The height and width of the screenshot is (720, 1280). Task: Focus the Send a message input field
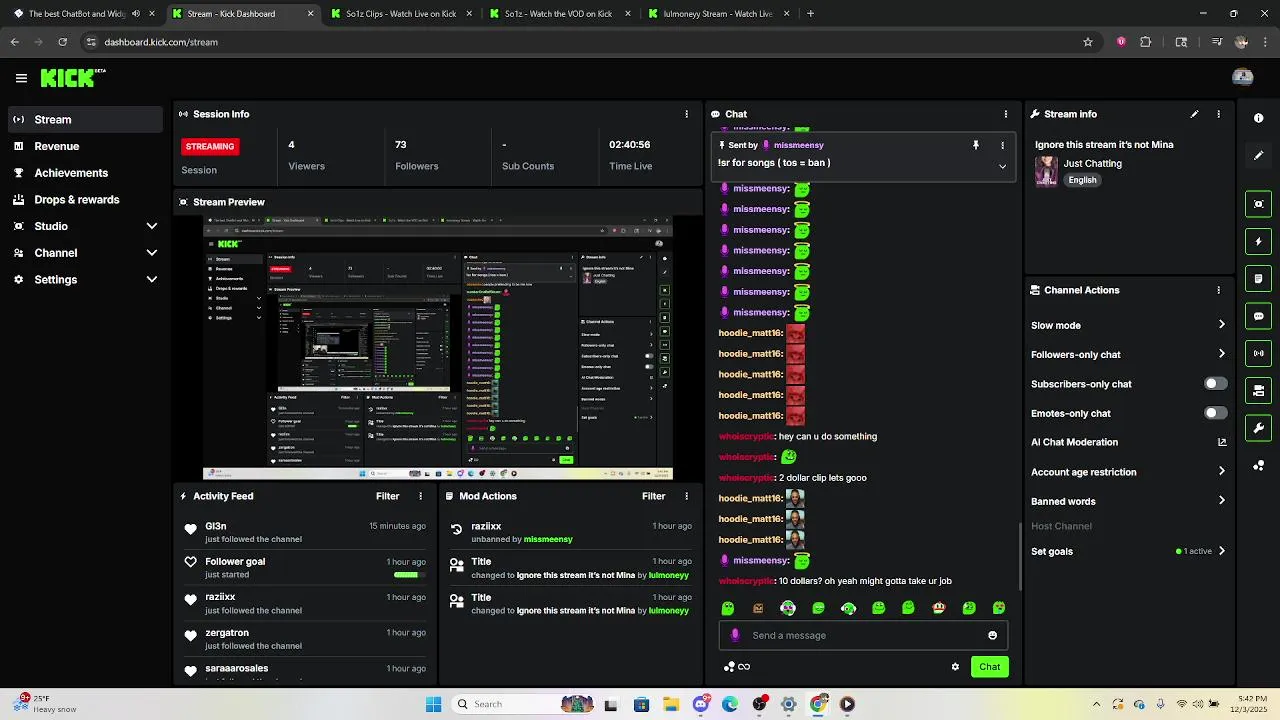(x=863, y=635)
